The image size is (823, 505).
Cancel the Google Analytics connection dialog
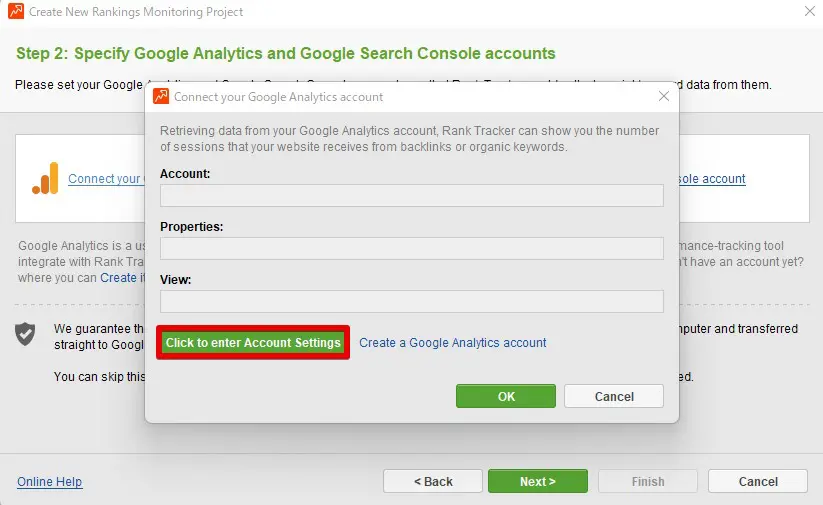(614, 397)
